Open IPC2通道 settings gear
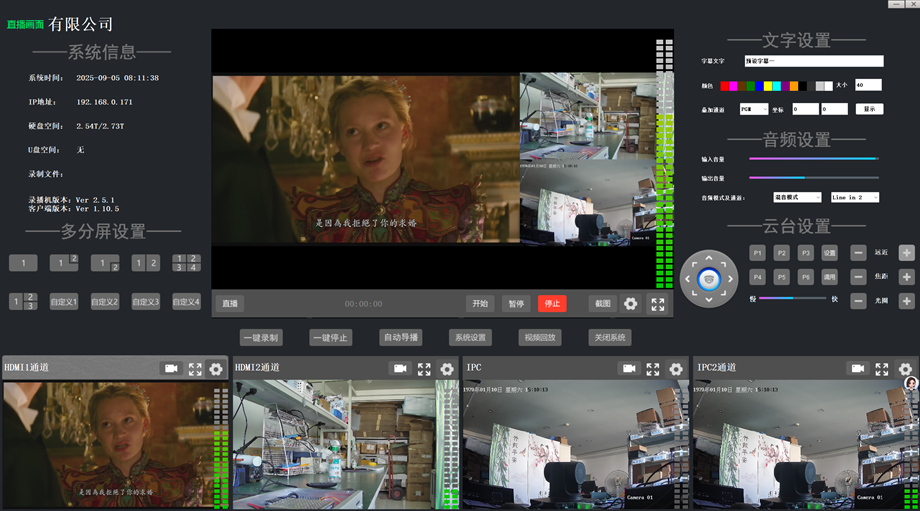This screenshot has height=511, width=920. point(905,369)
